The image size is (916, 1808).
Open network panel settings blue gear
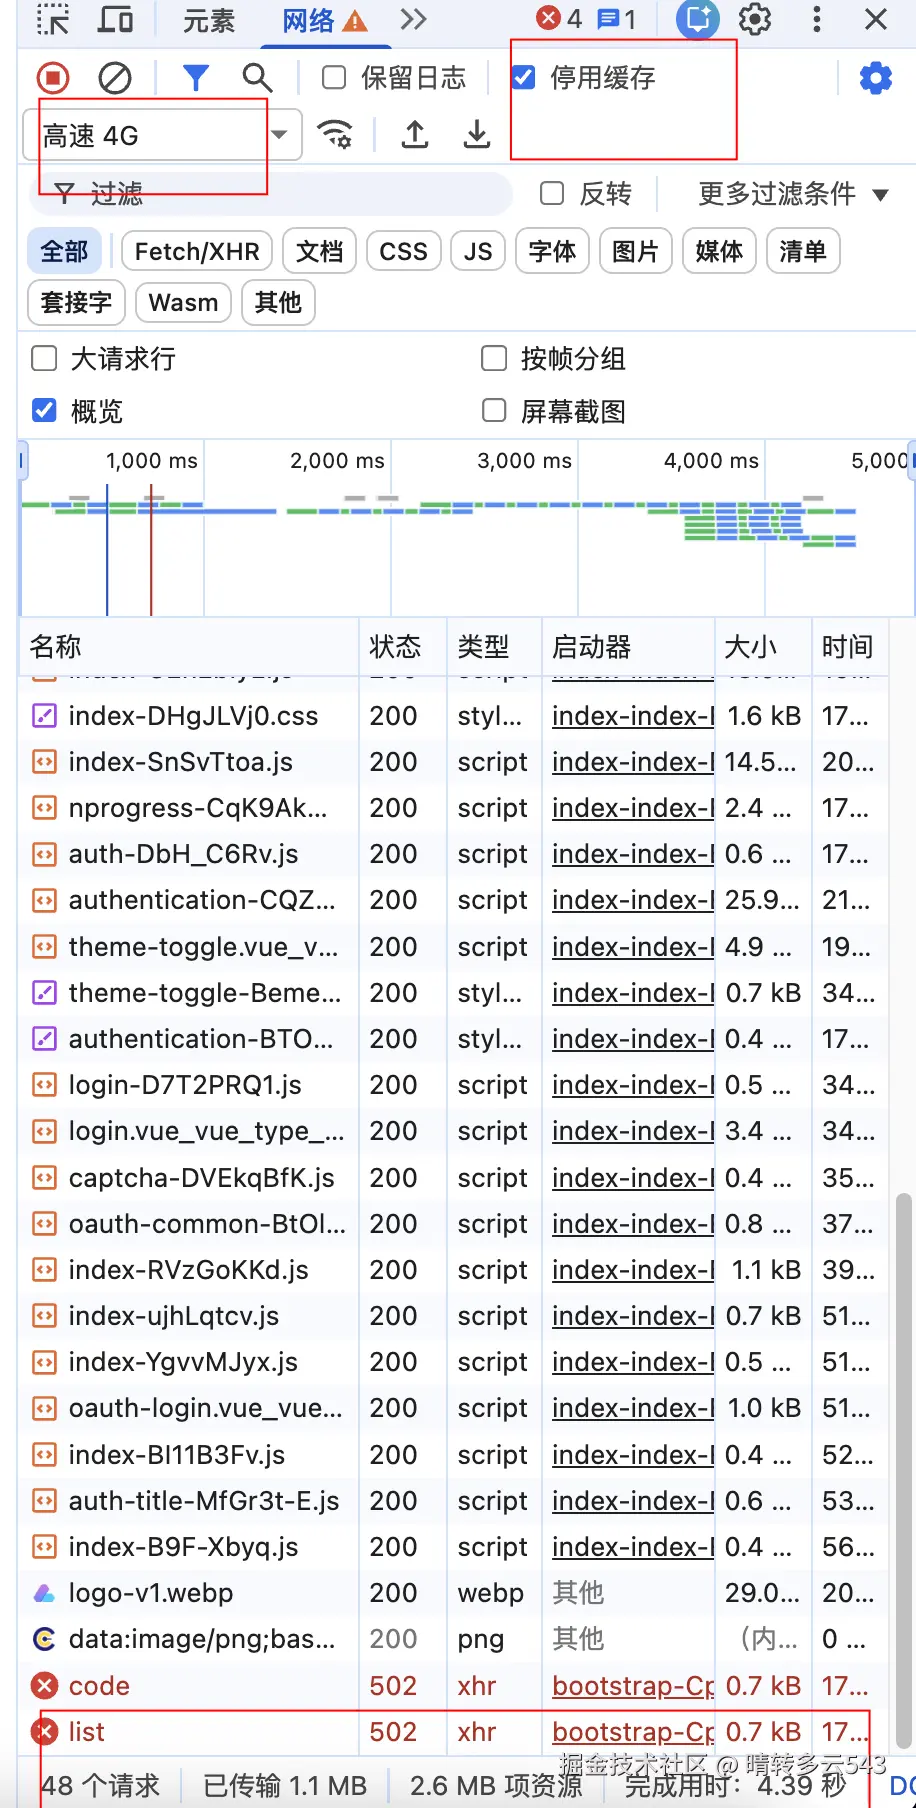(x=876, y=77)
